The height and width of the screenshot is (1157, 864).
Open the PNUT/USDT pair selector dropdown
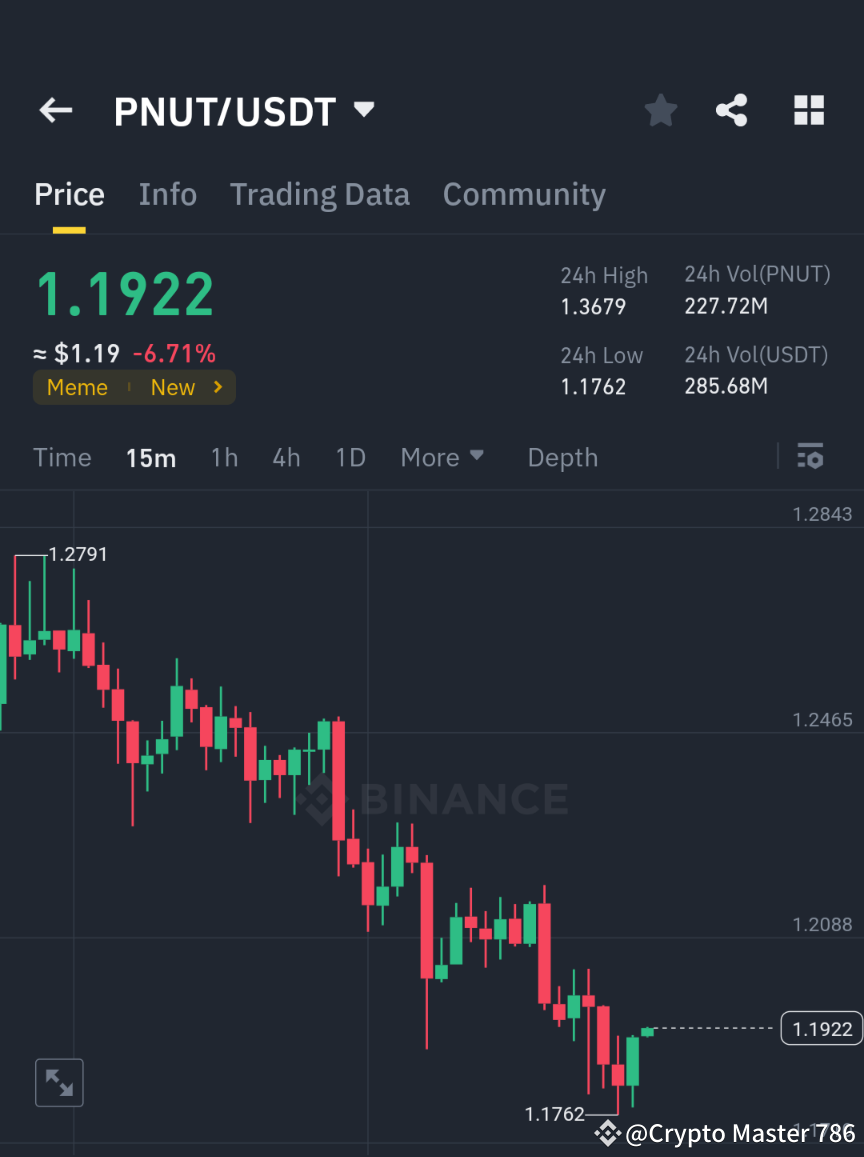pos(364,110)
